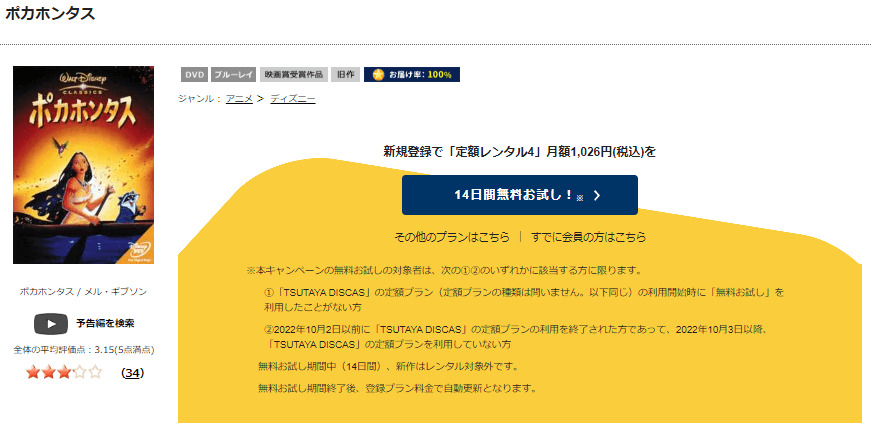The image size is (871, 436).
Task: Click the お届け率 100% badge
Action: pos(412,74)
